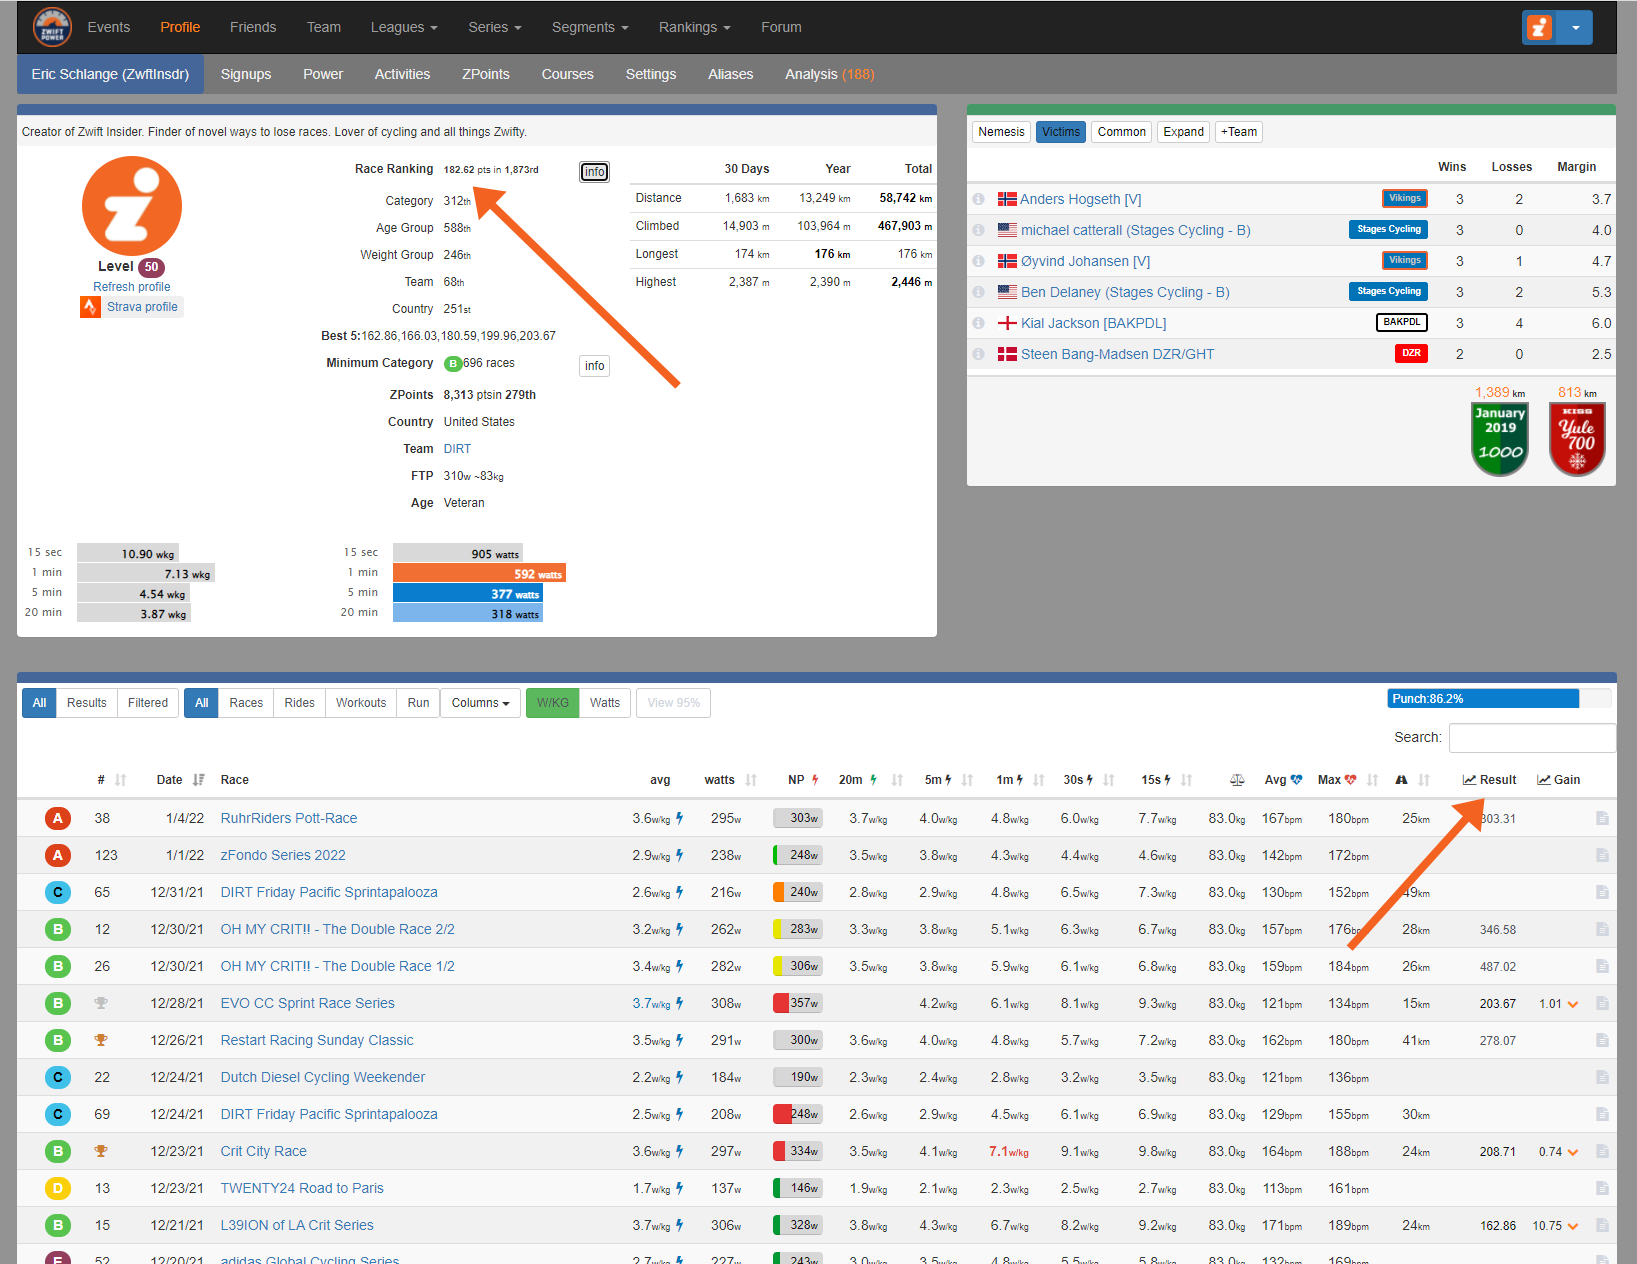Click the orange 592 watts one-minute bar

(479, 573)
